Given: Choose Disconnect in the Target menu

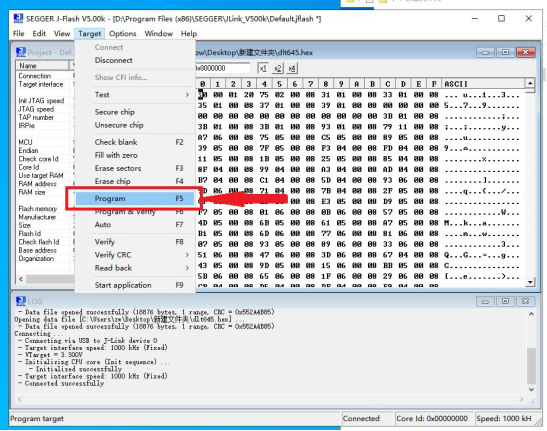Looking at the screenshot, I should pos(135,60).
